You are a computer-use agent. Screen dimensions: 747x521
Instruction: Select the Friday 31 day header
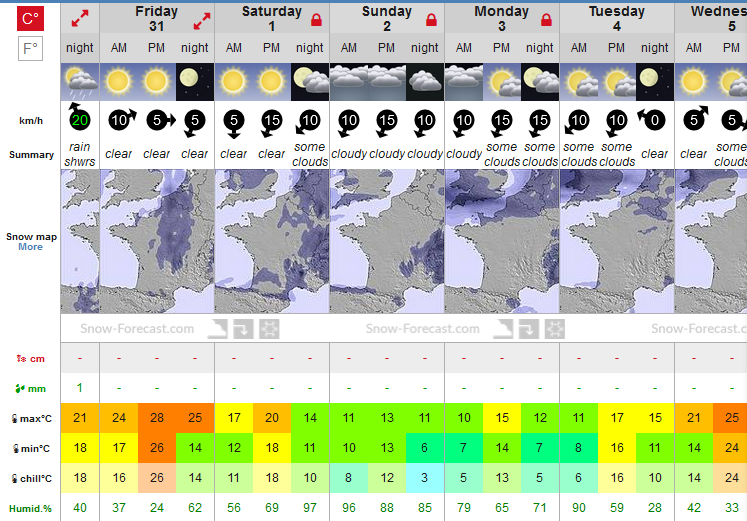(x=157, y=18)
